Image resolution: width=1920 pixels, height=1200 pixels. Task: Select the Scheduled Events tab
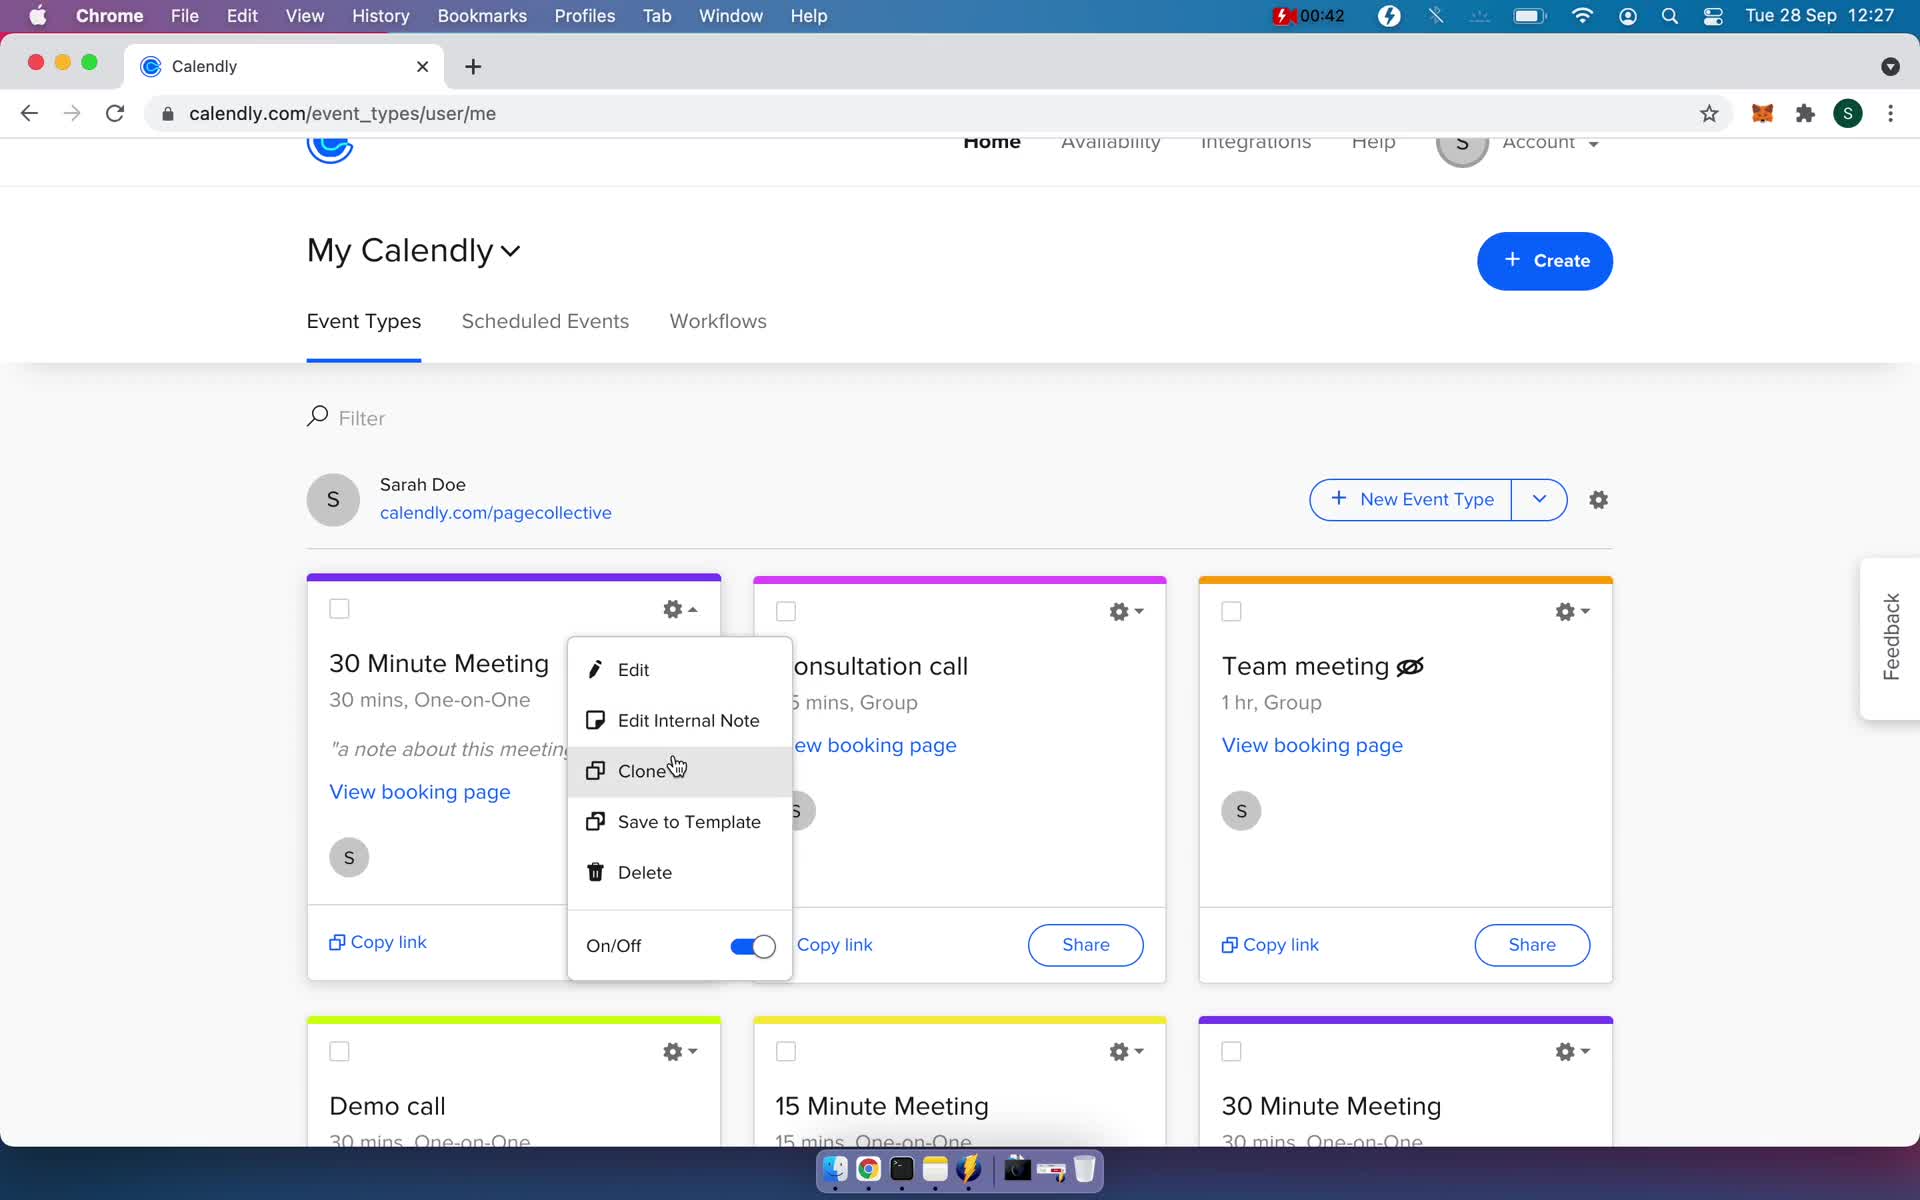[545, 319]
